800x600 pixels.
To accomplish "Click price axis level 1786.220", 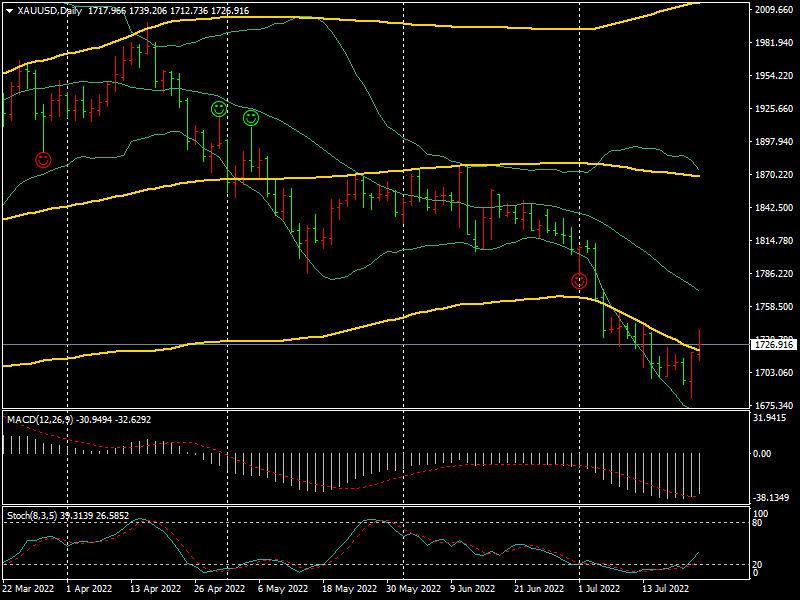I will click(774, 273).
